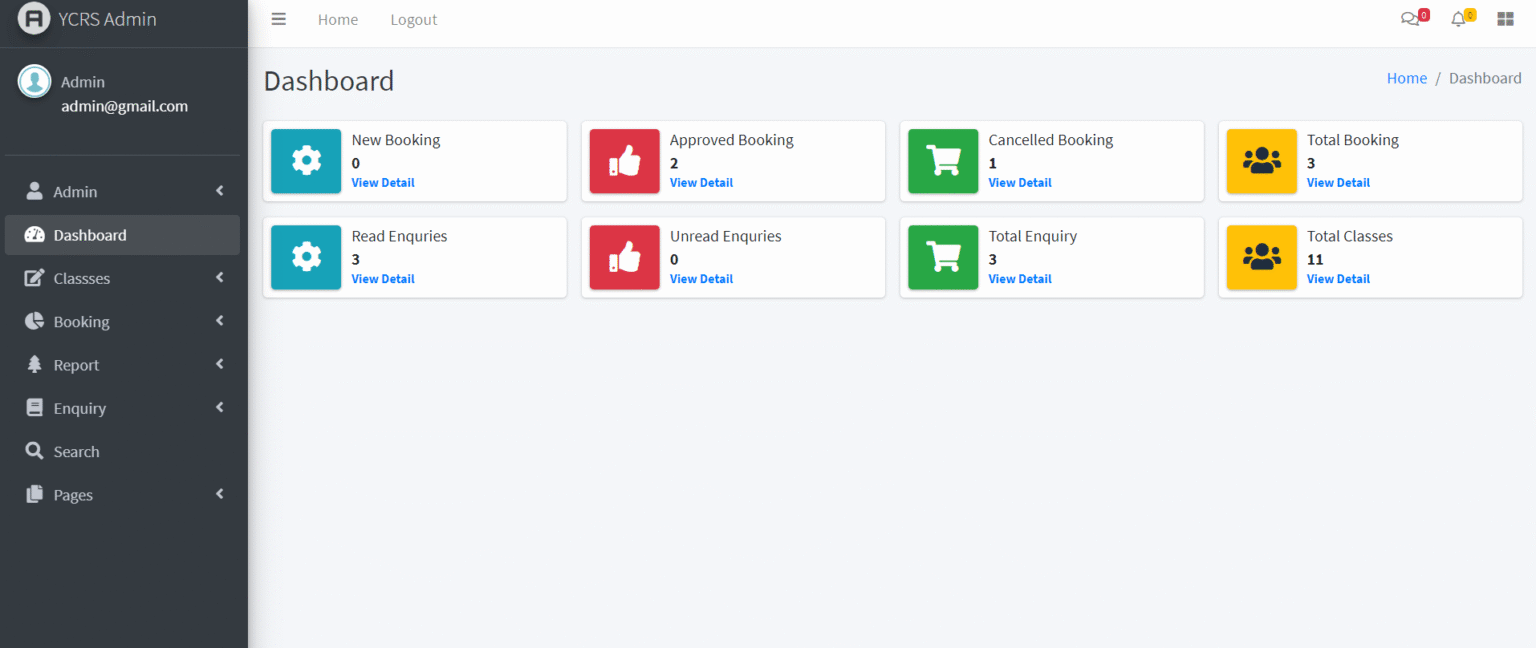Select Logout in the top navbar

coord(414,20)
